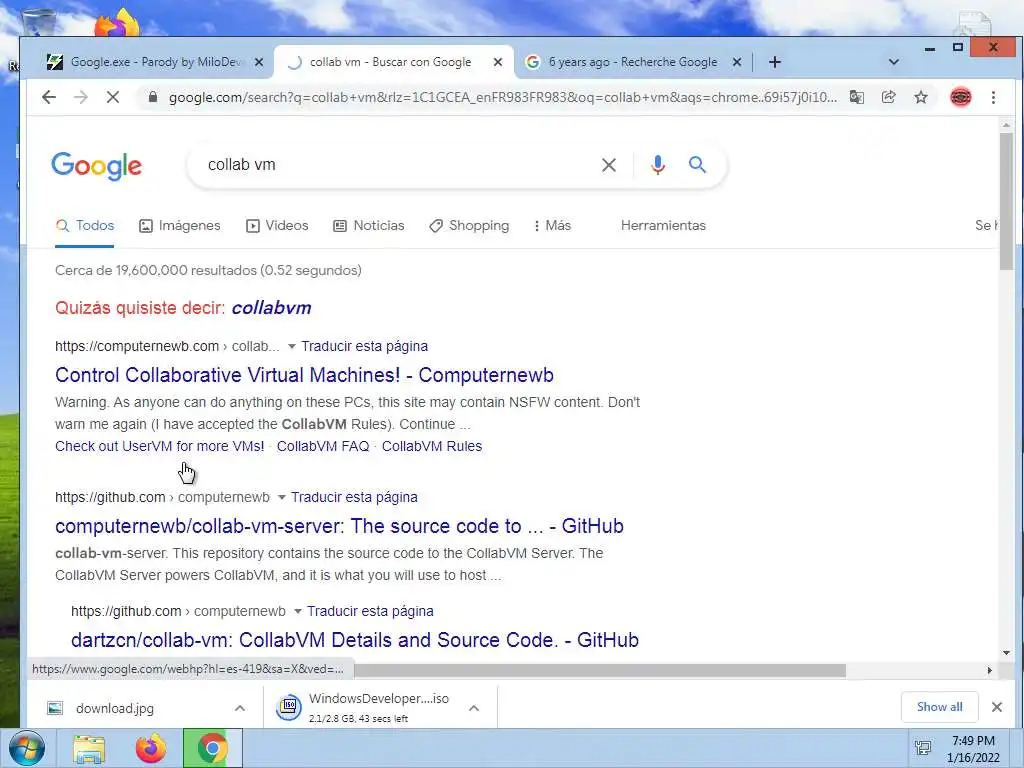Open Chrome three-dot menu
Image resolution: width=1024 pixels, height=768 pixels.
(x=993, y=97)
